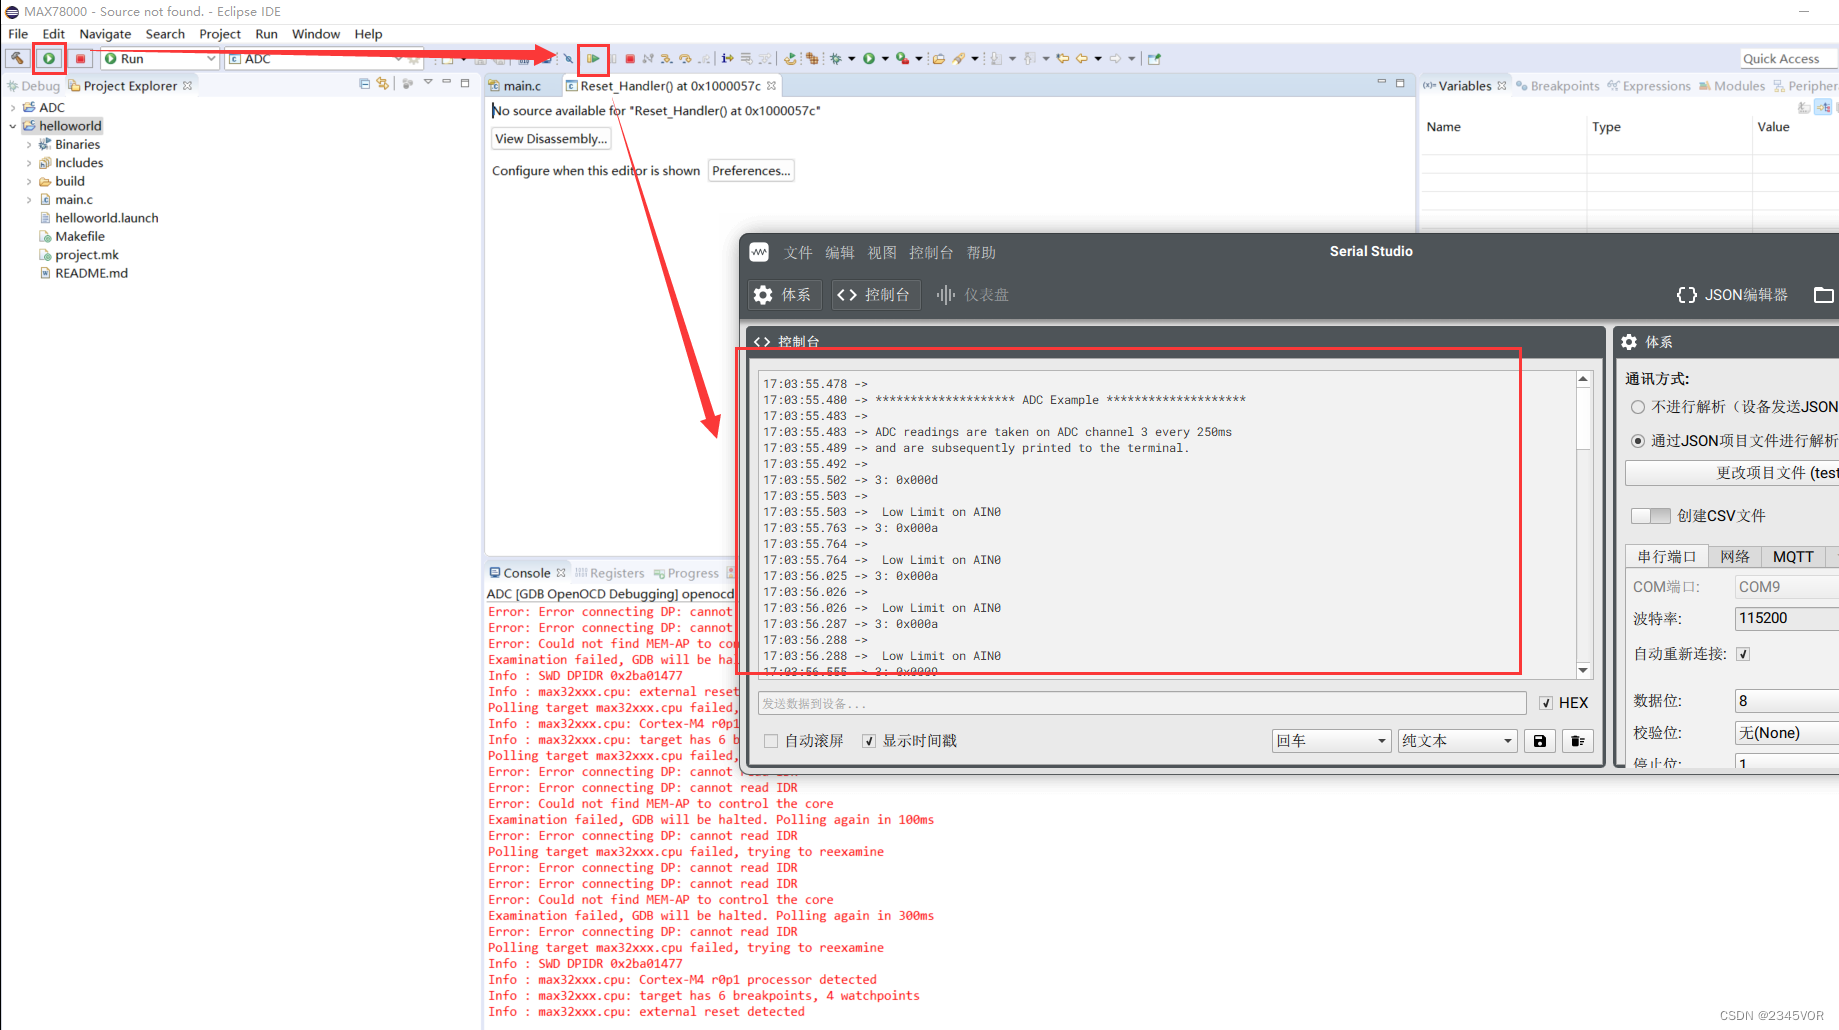Click the Resume debug icon
This screenshot has width=1839, height=1030.
(x=593, y=59)
